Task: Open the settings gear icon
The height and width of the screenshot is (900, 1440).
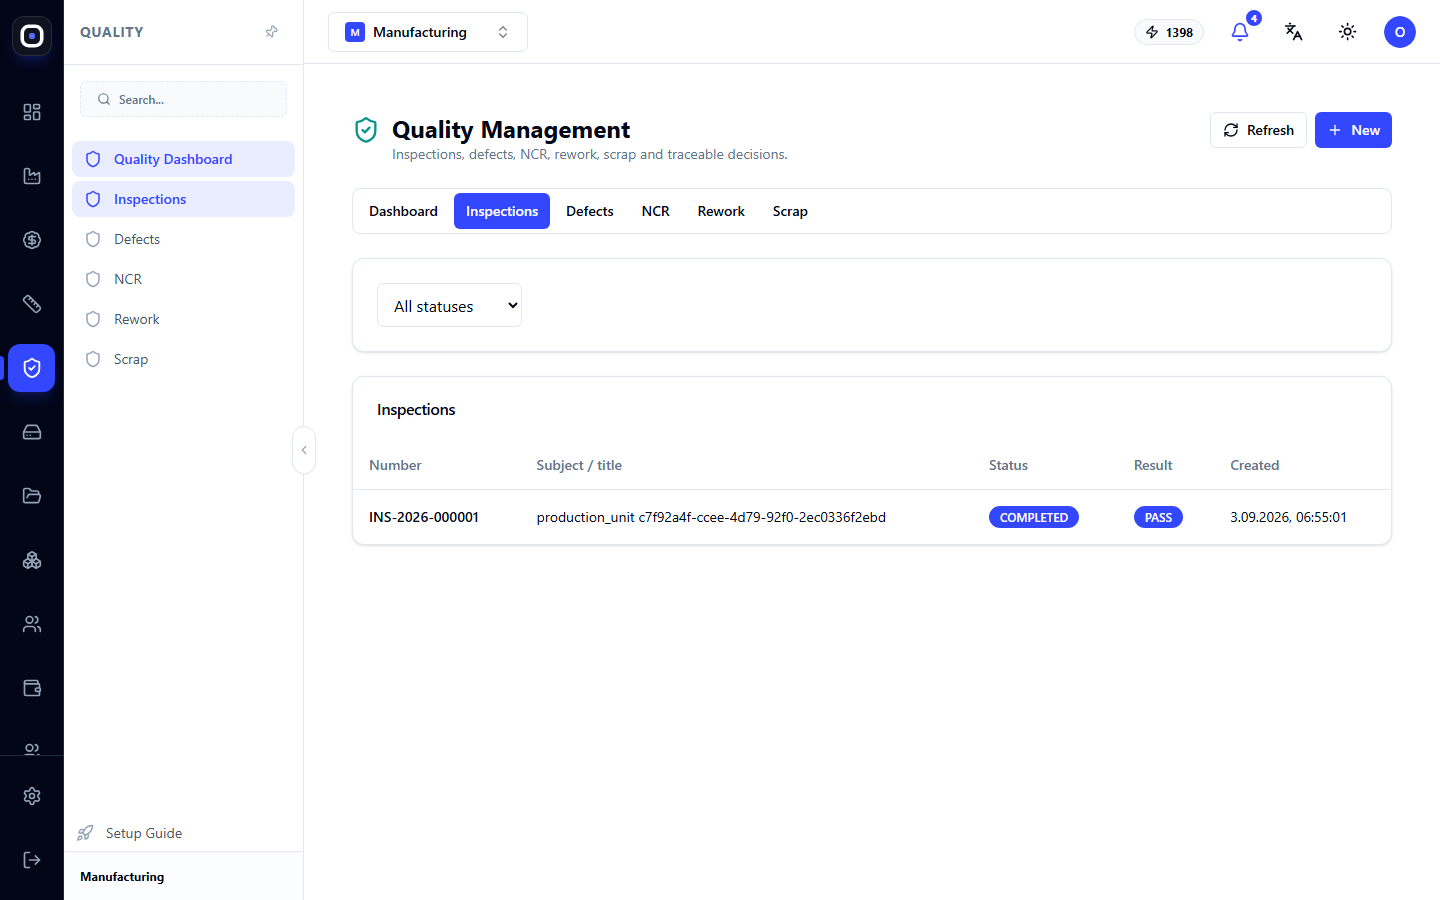Action: [32, 796]
